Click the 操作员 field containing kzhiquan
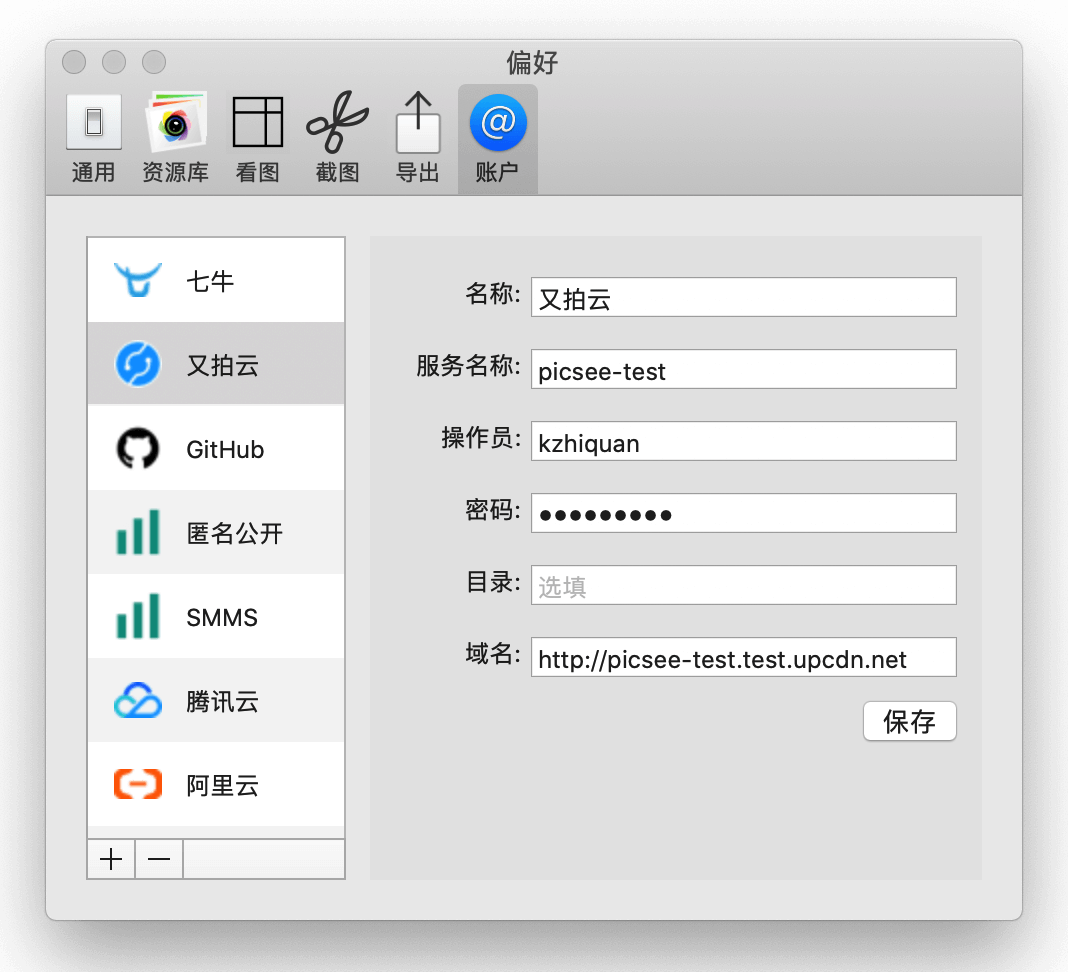The width and height of the screenshot is (1068, 972). [x=744, y=441]
